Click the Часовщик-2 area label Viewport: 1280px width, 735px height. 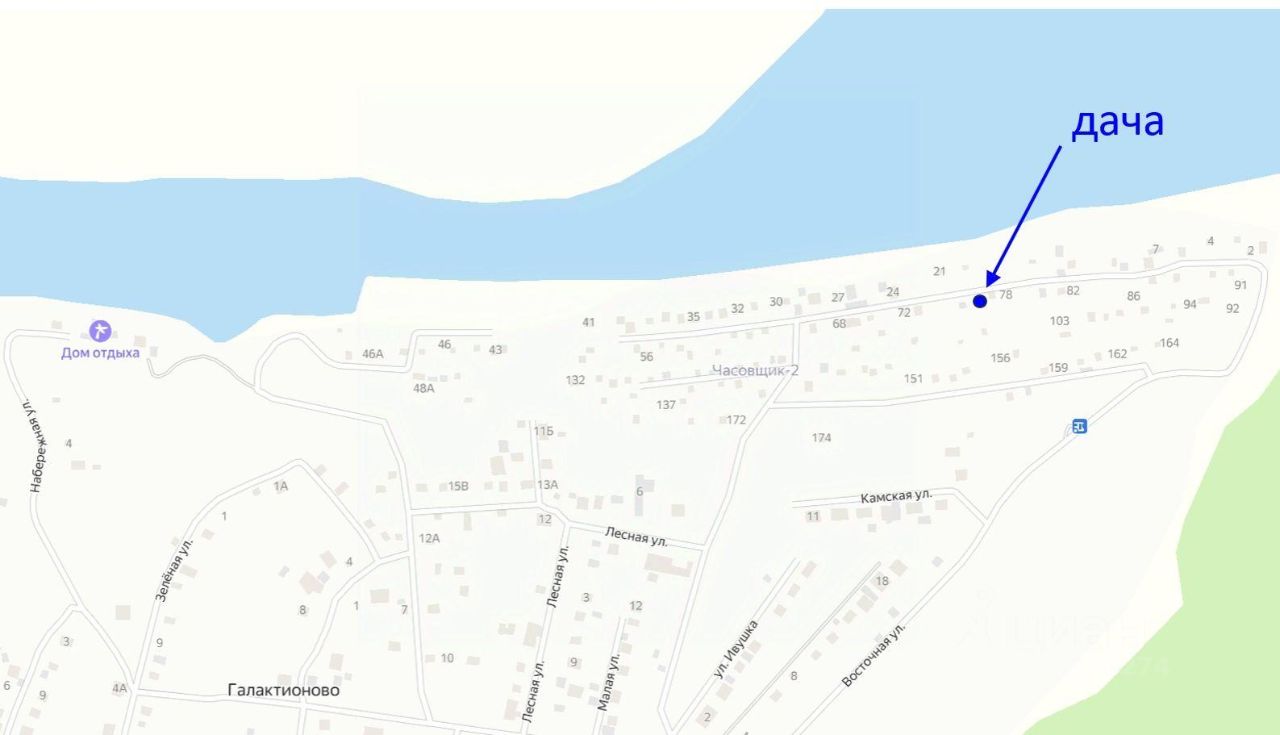click(756, 370)
